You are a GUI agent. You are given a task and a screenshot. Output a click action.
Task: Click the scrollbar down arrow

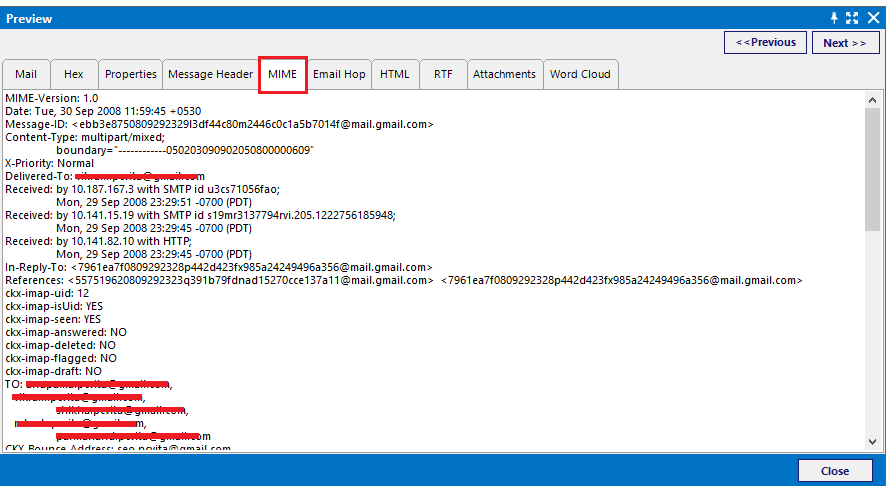coord(872,442)
